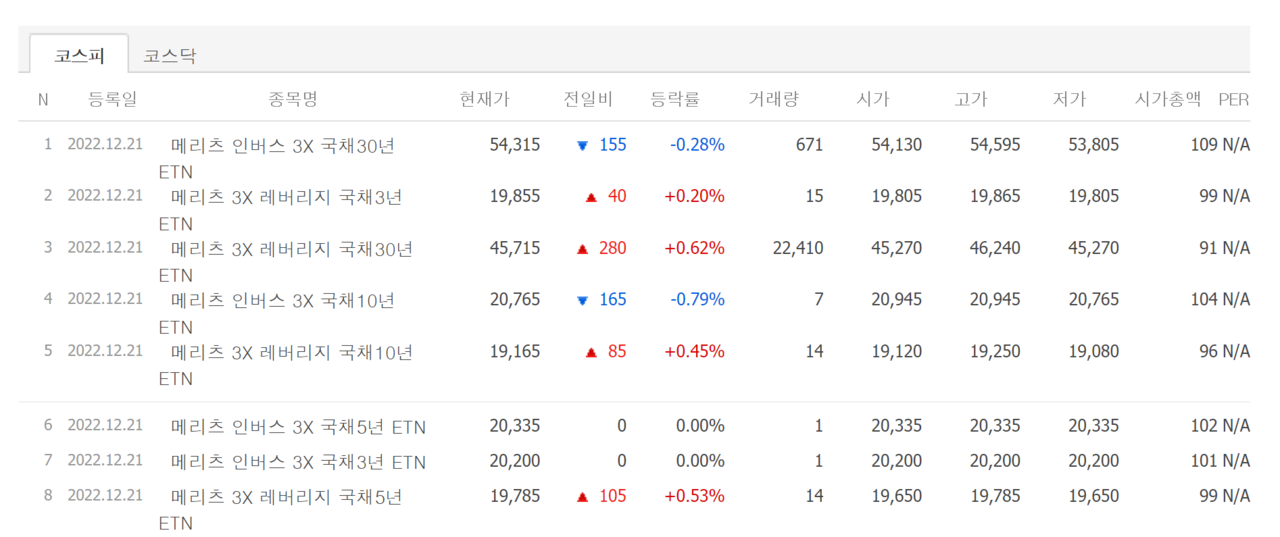
Task: Click the 저가 column header
Action: tap(1069, 100)
